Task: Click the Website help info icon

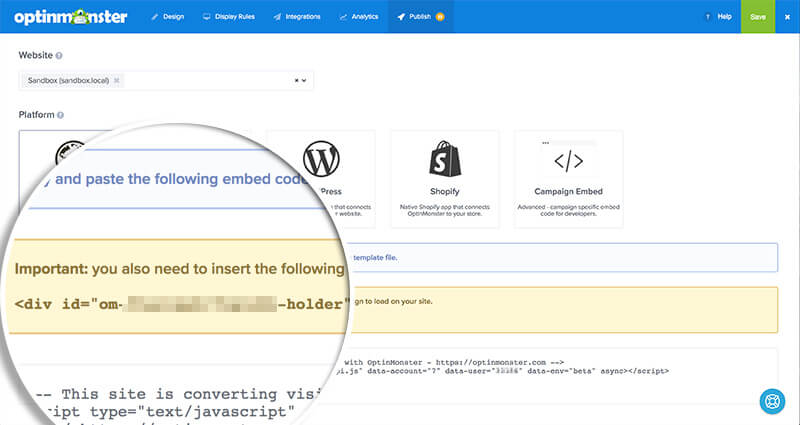Action: coord(59,56)
